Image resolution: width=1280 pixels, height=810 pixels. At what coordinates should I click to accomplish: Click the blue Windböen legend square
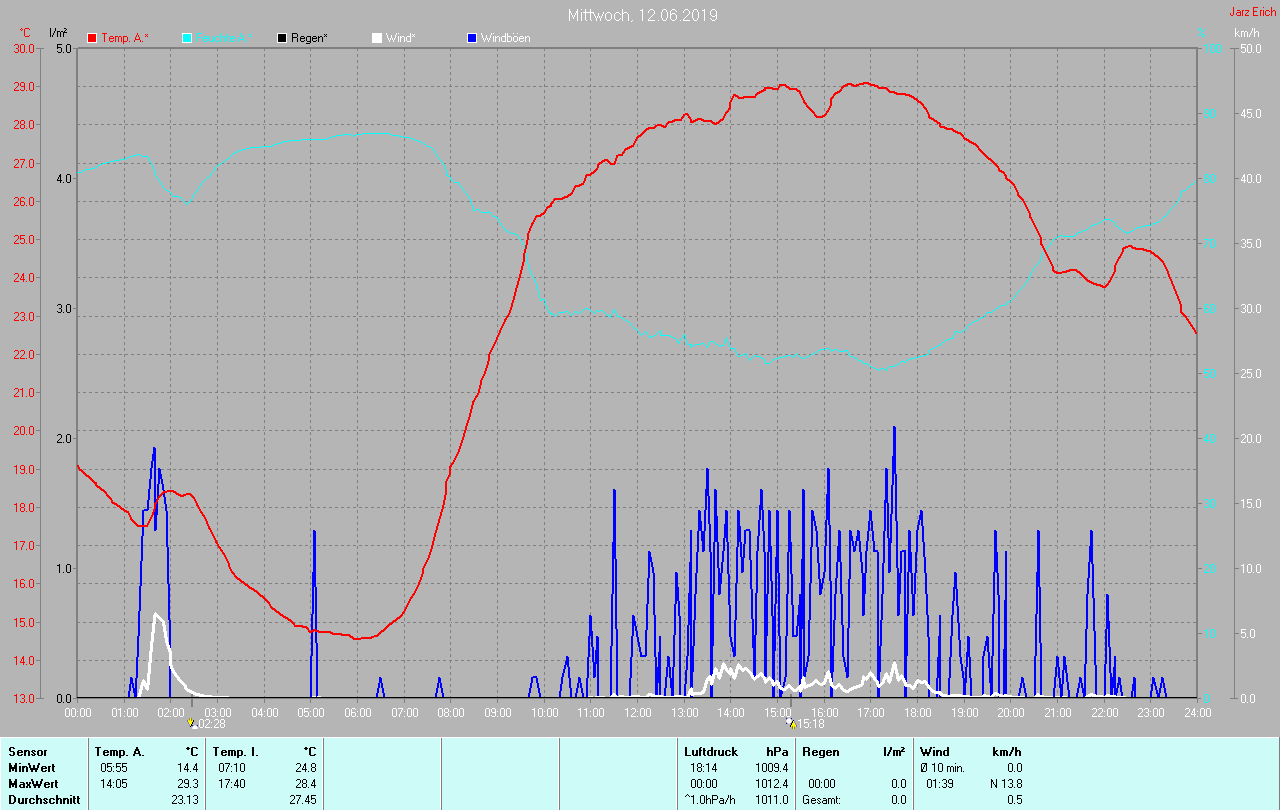(x=472, y=38)
